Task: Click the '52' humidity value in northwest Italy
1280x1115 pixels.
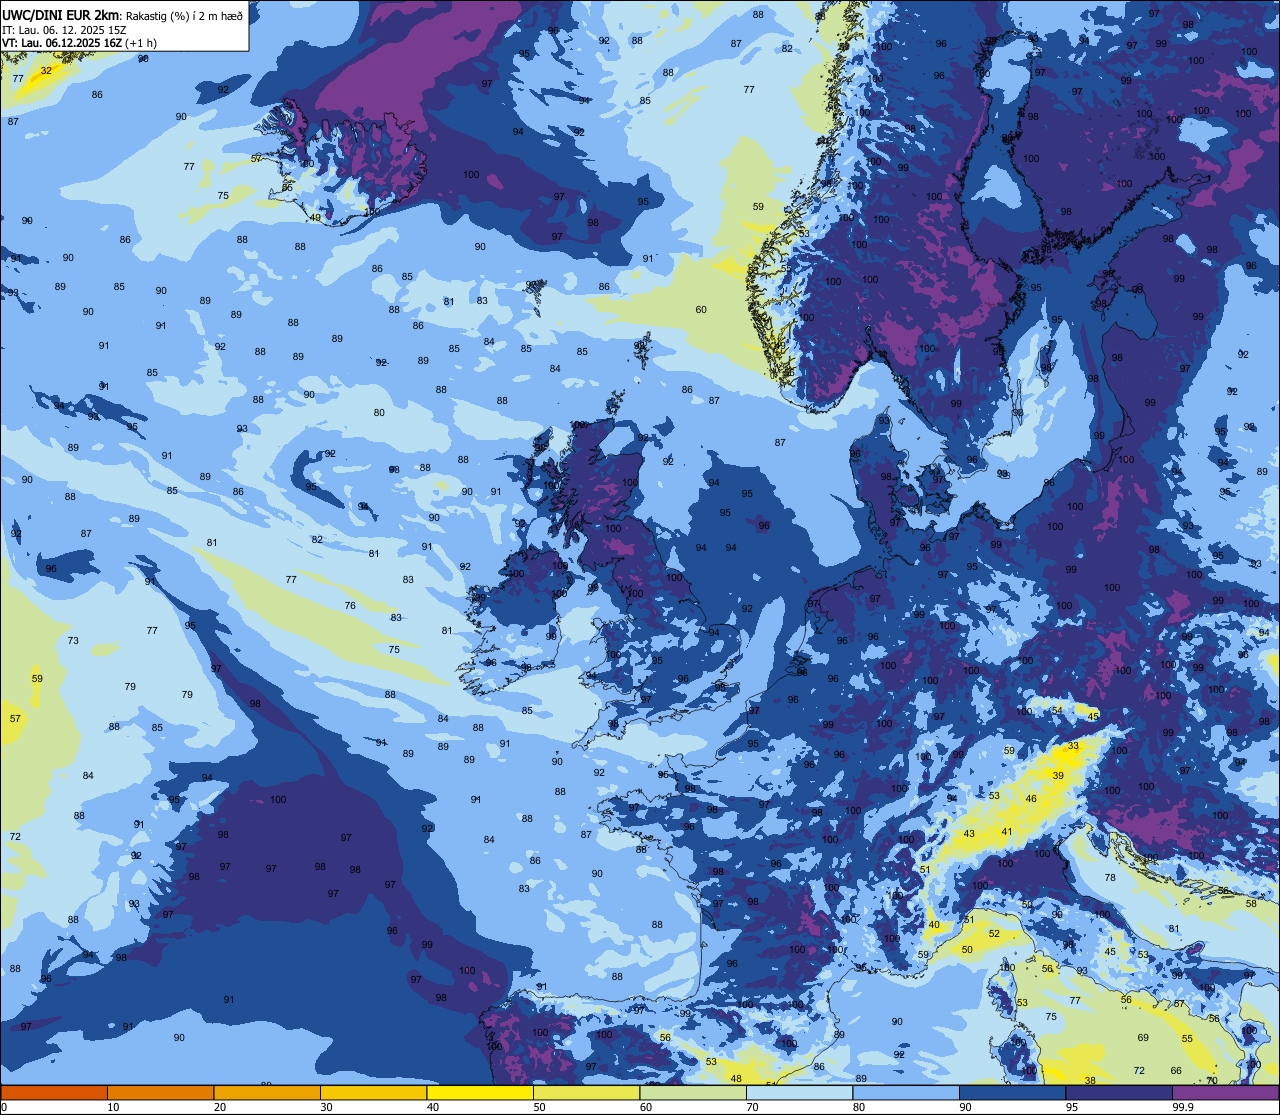Action: pyautogui.click(x=994, y=934)
